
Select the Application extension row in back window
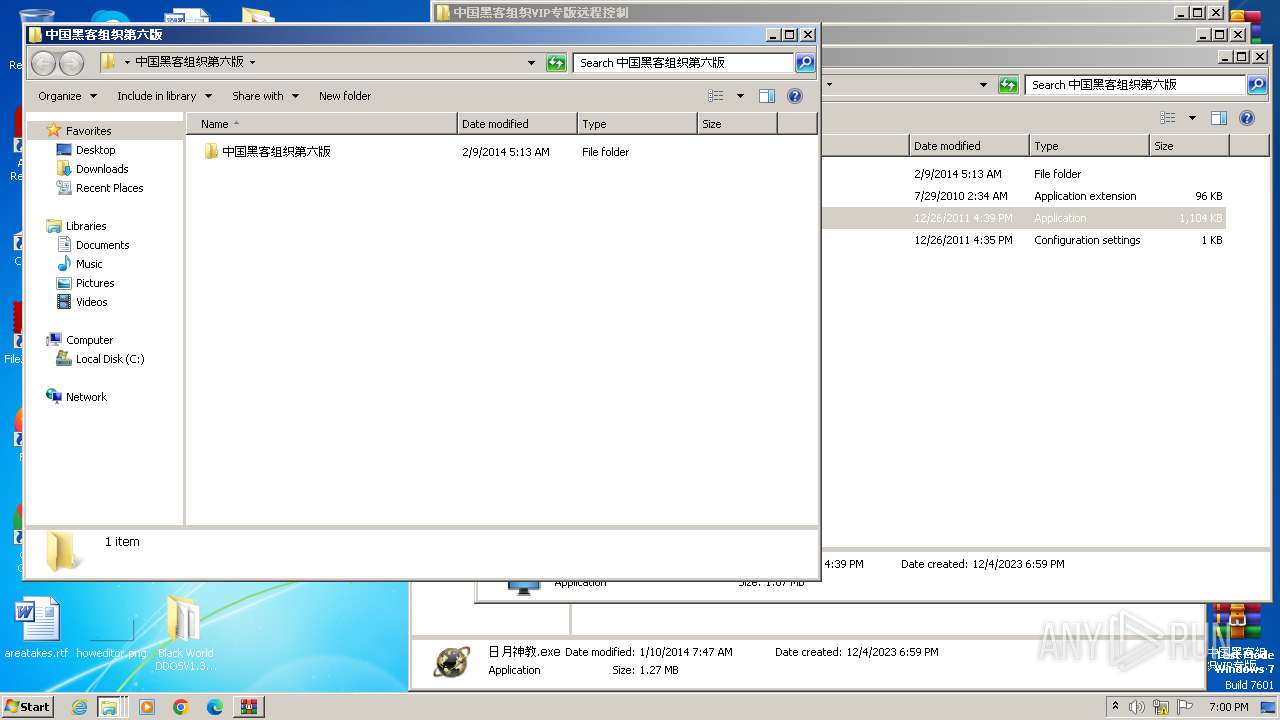point(1024,196)
